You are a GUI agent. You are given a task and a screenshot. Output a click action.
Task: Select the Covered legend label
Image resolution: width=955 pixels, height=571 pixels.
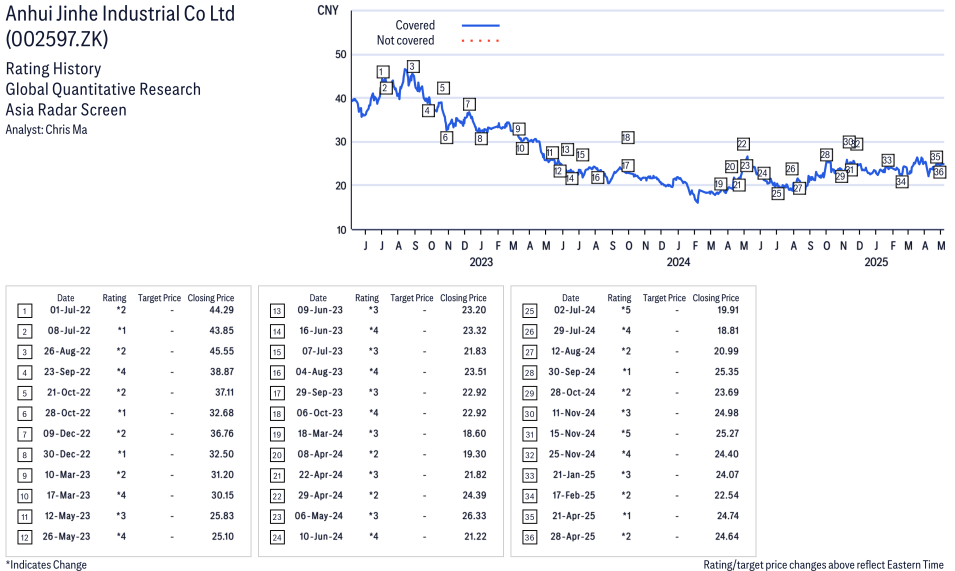pos(415,25)
